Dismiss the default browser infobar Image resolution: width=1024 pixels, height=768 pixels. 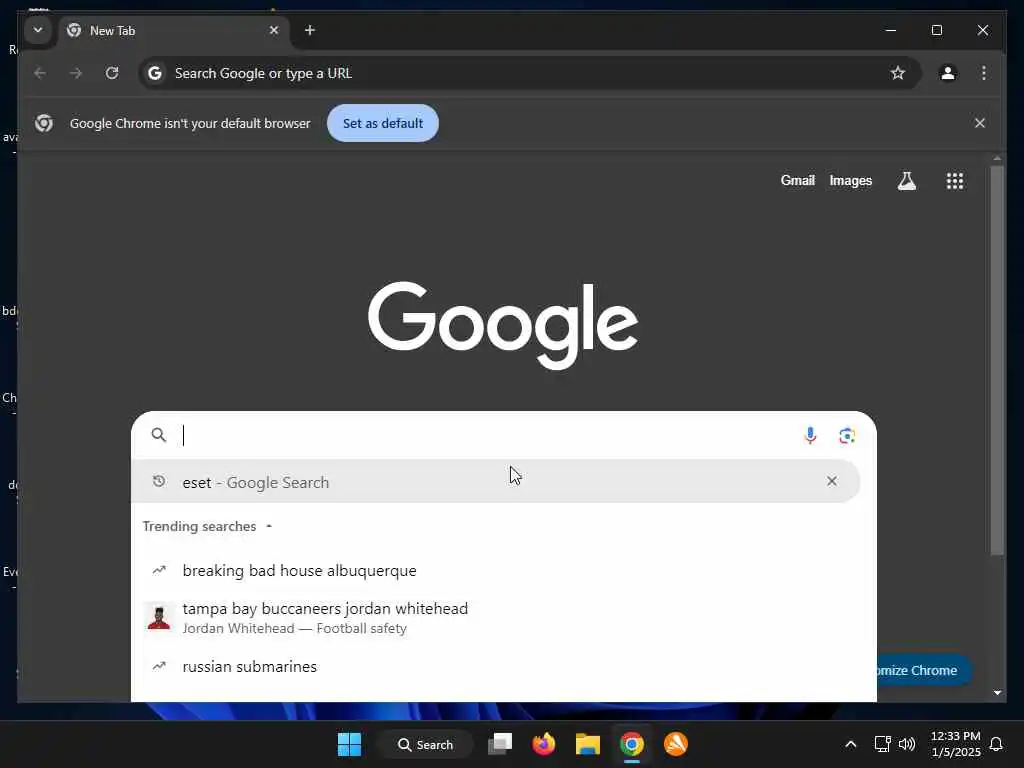point(980,123)
